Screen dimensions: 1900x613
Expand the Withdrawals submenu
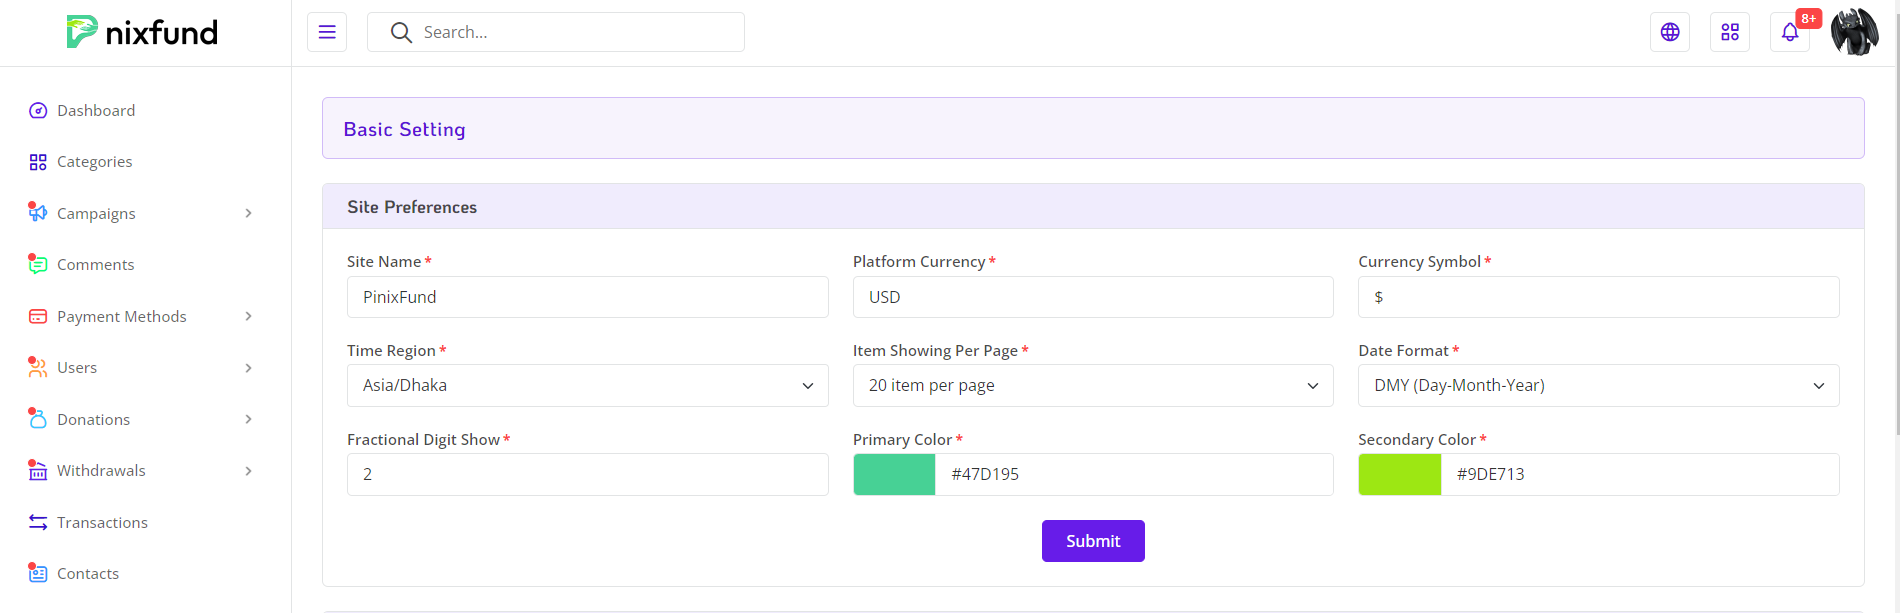click(x=140, y=471)
